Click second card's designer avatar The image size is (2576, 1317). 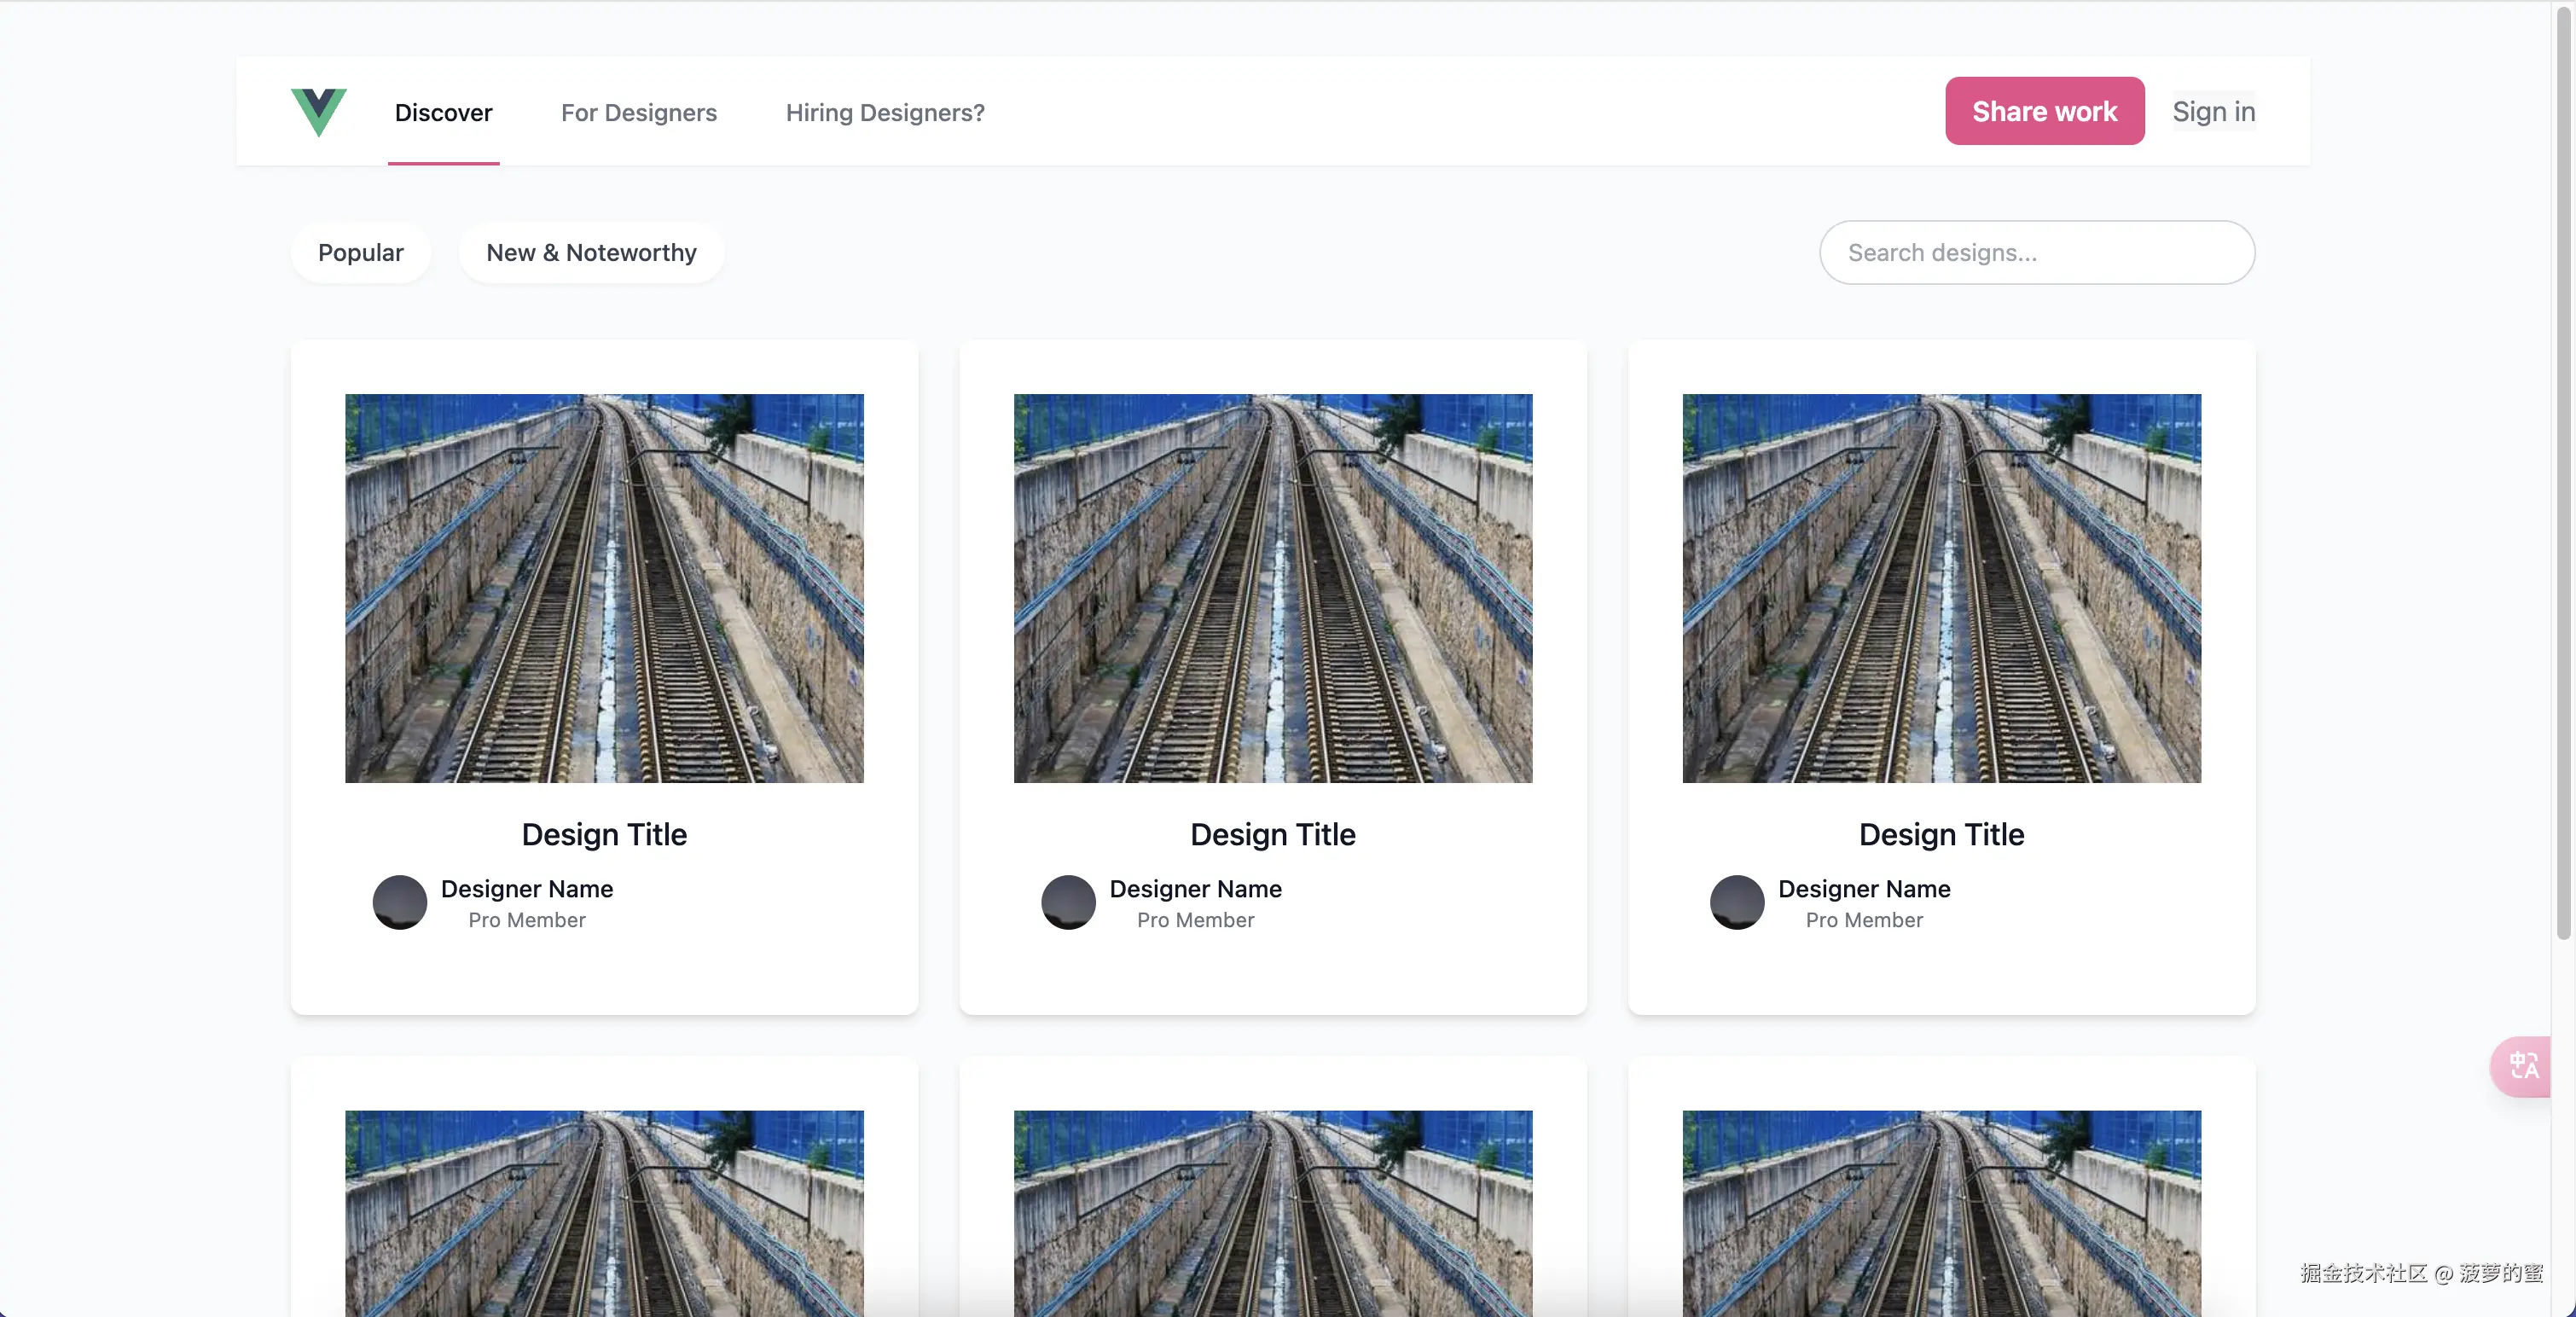(x=1068, y=902)
